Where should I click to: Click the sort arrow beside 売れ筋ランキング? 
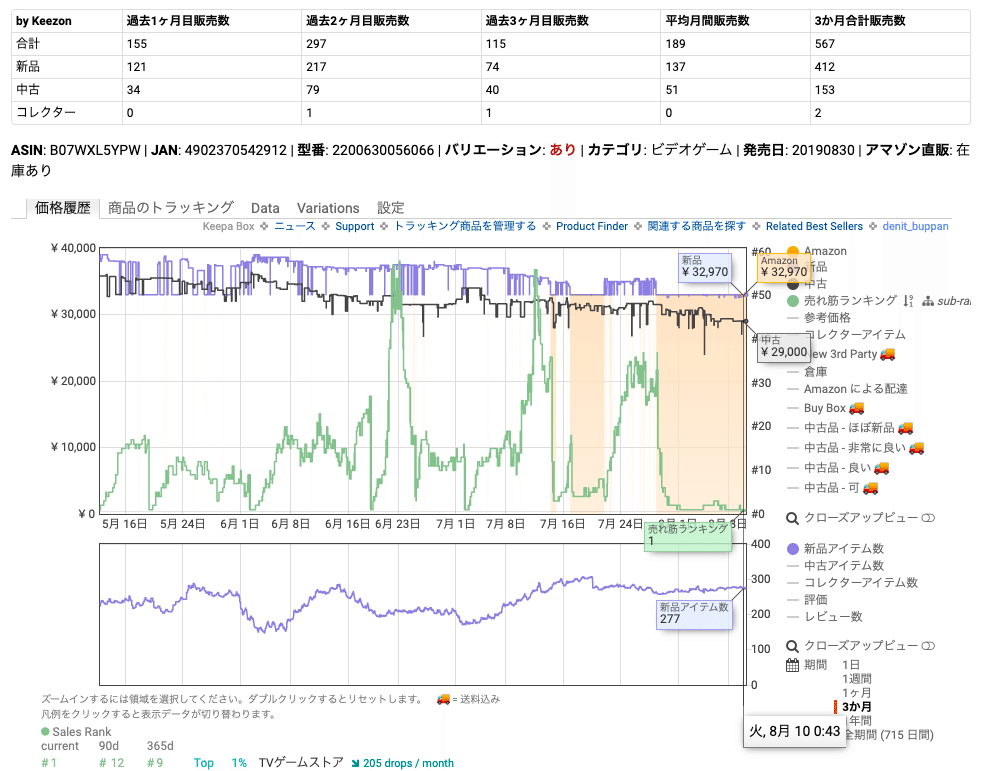(906, 300)
